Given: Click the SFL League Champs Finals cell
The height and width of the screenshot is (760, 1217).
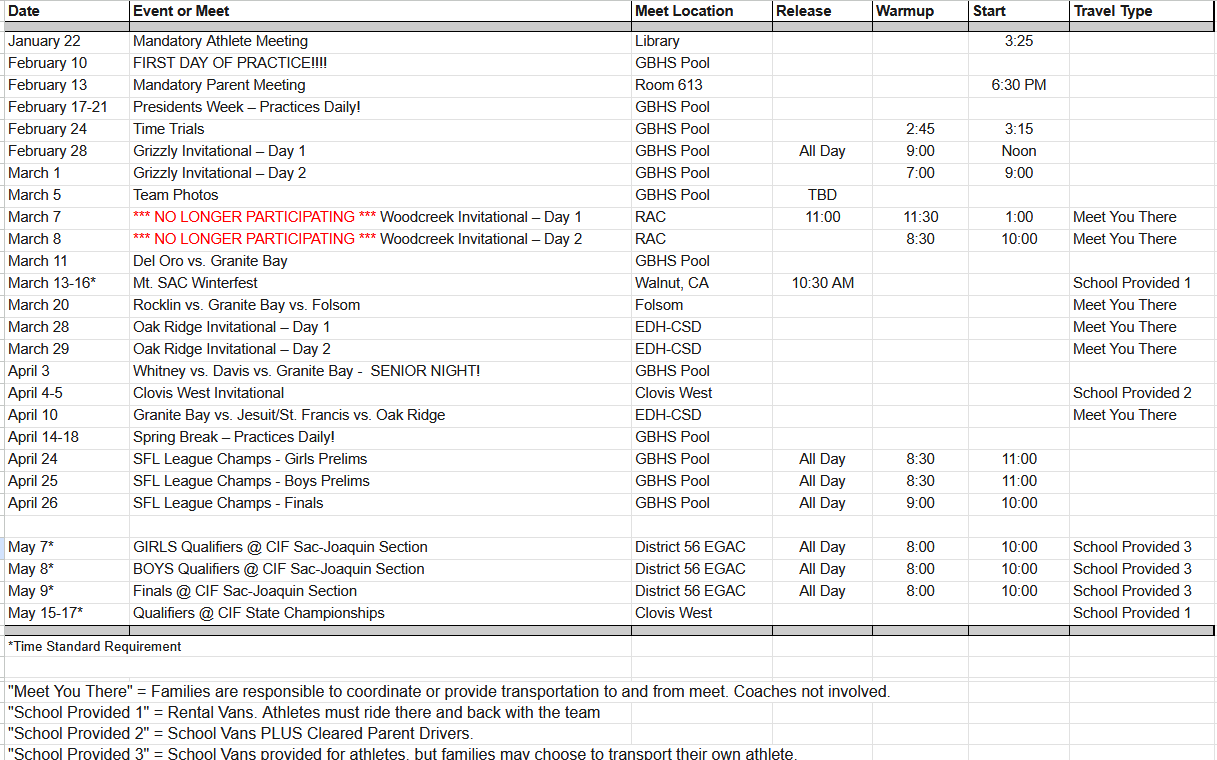Looking at the screenshot, I should click(228, 503).
